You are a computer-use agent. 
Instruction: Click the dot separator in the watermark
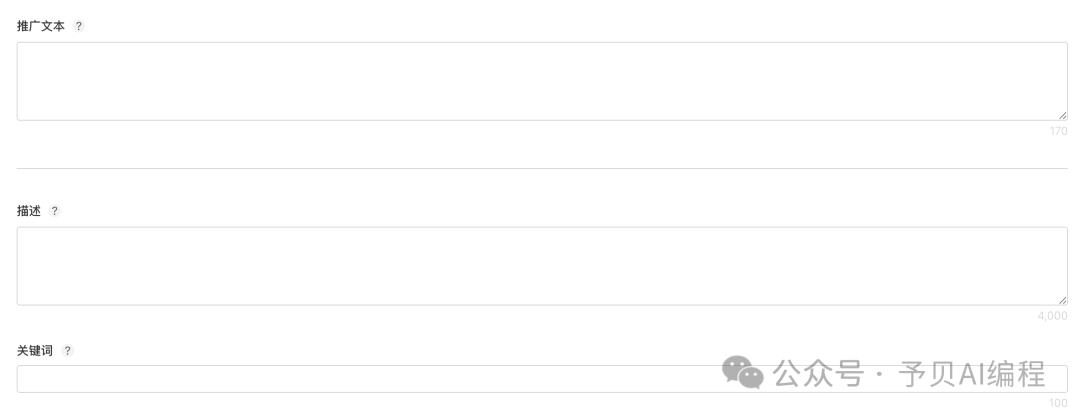878,375
